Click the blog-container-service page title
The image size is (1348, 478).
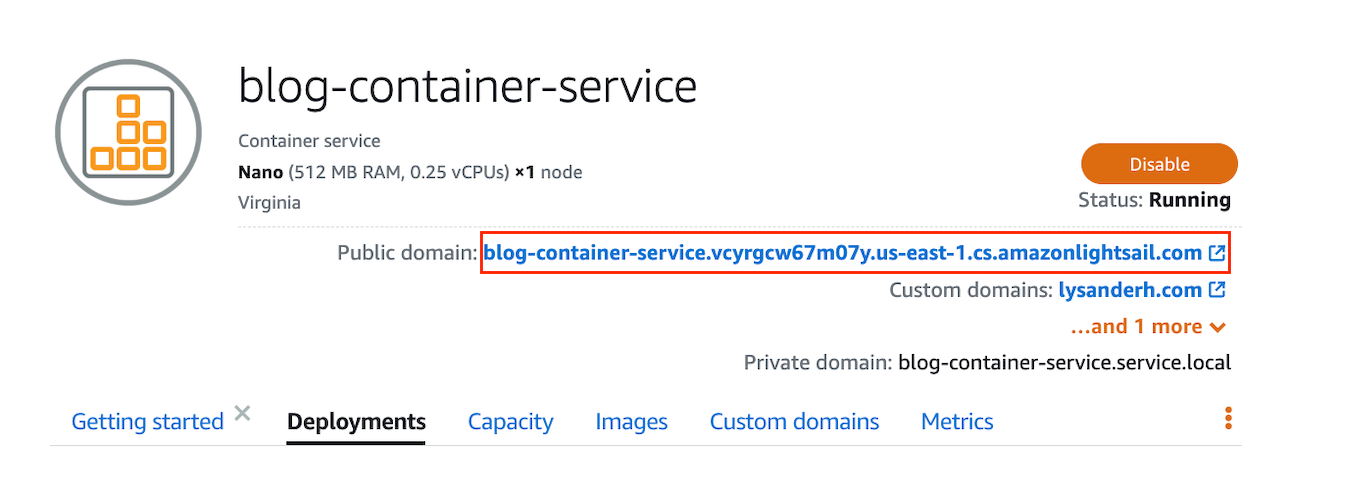467,87
